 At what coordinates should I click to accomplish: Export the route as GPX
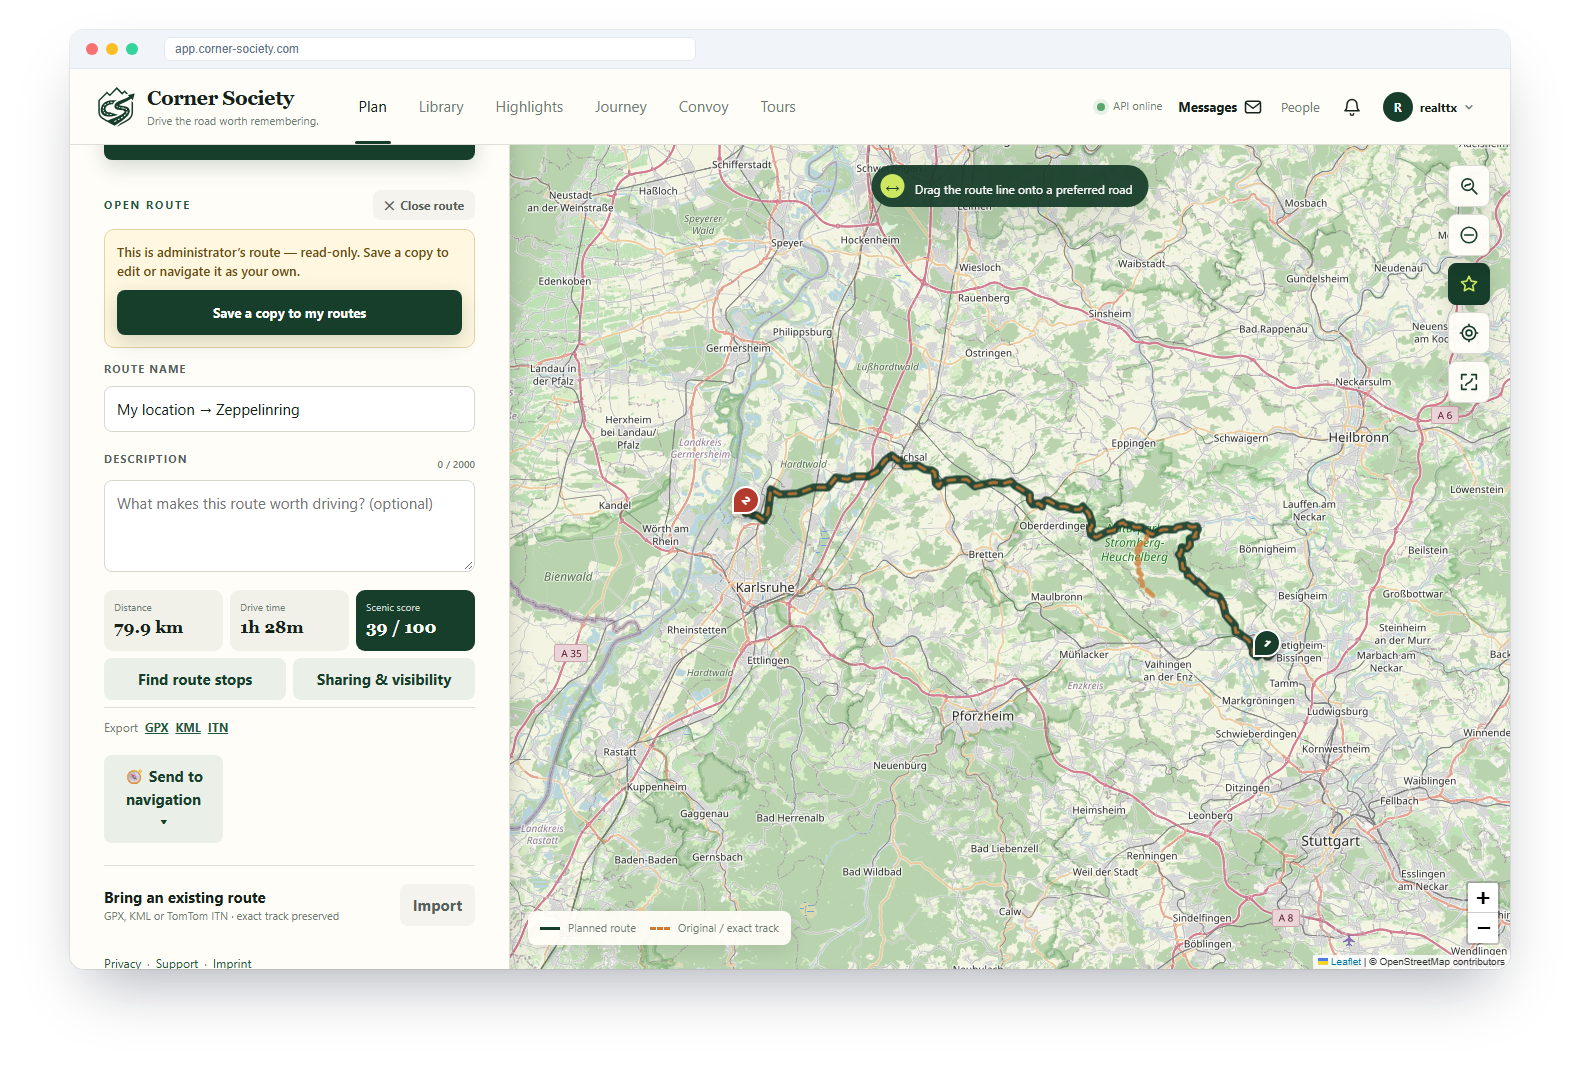pyautogui.click(x=156, y=728)
